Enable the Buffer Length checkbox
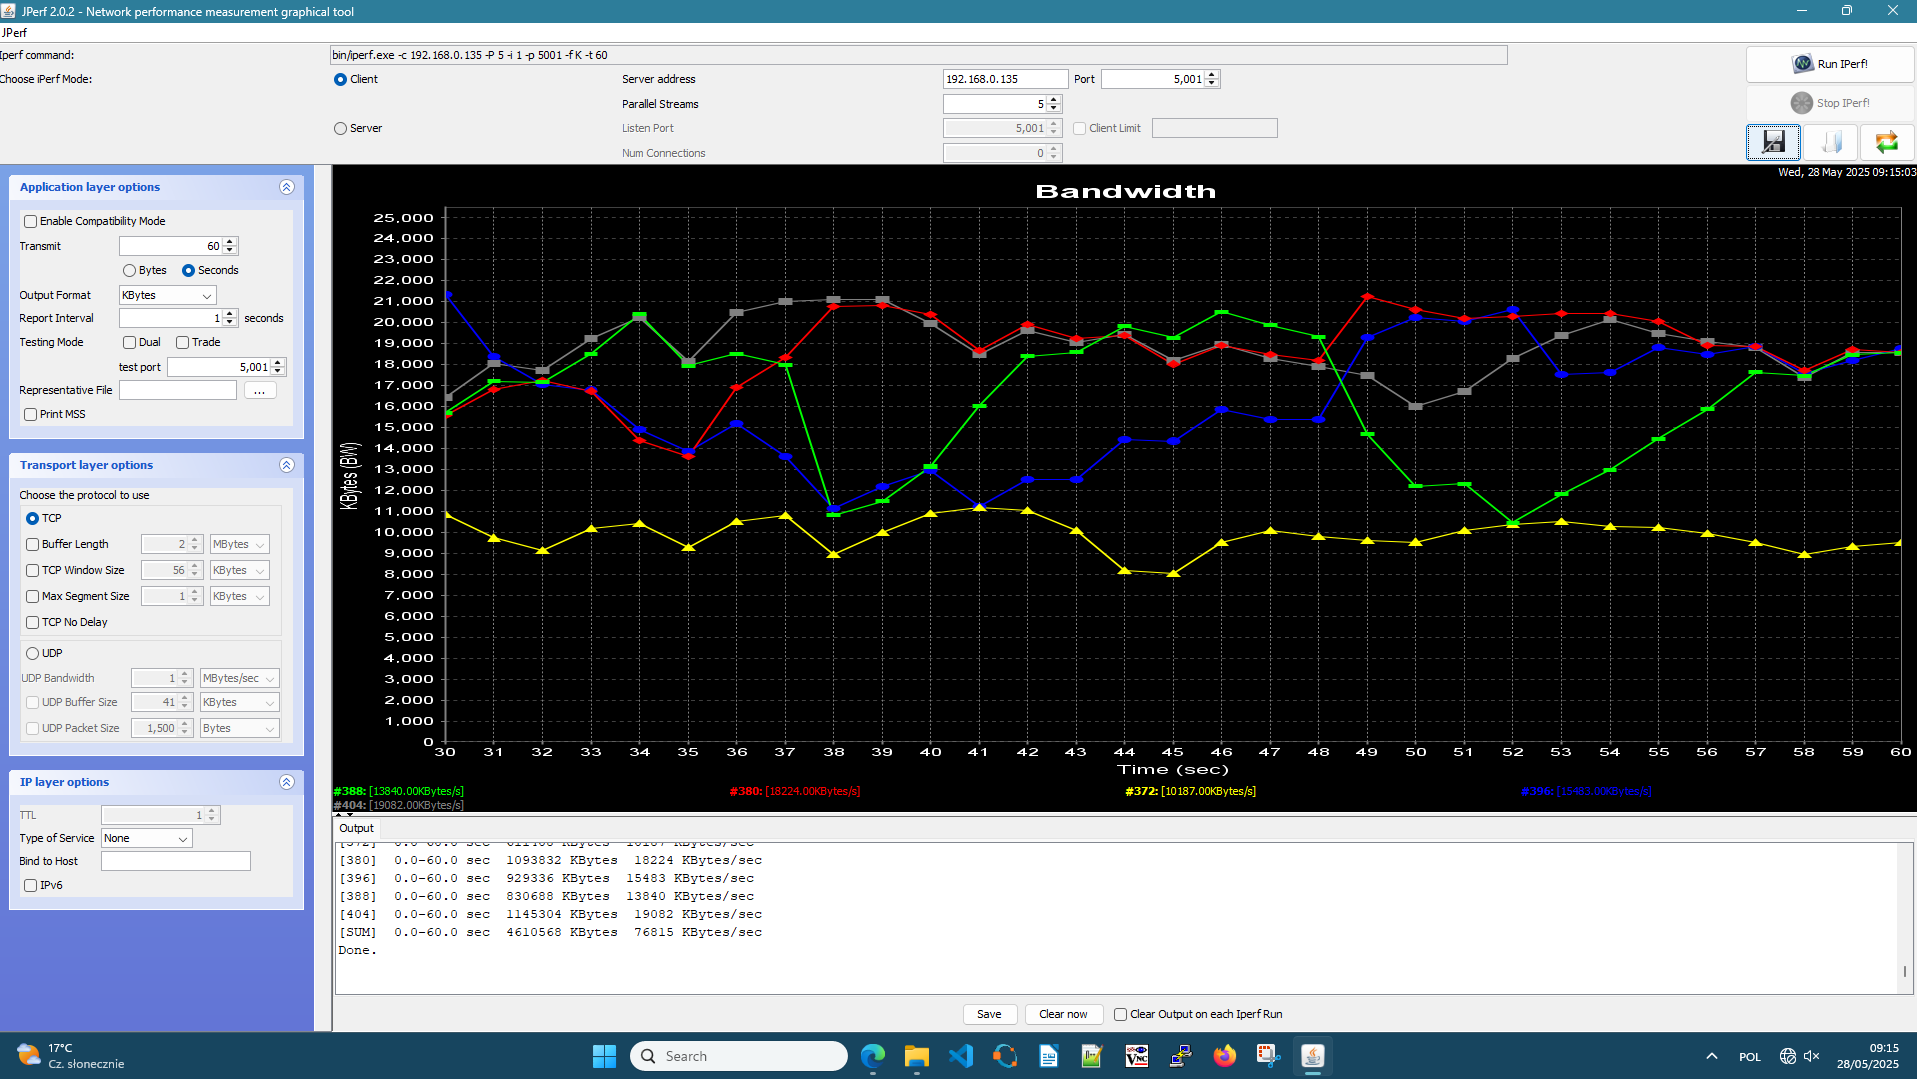The height and width of the screenshot is (1079, 1917). click(33, 544)
